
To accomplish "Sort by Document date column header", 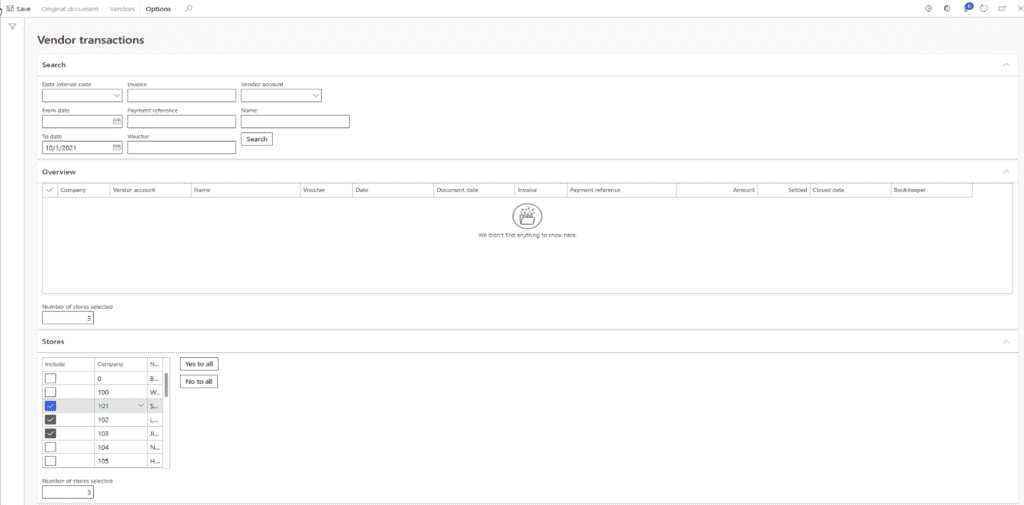I will (457, 190).
